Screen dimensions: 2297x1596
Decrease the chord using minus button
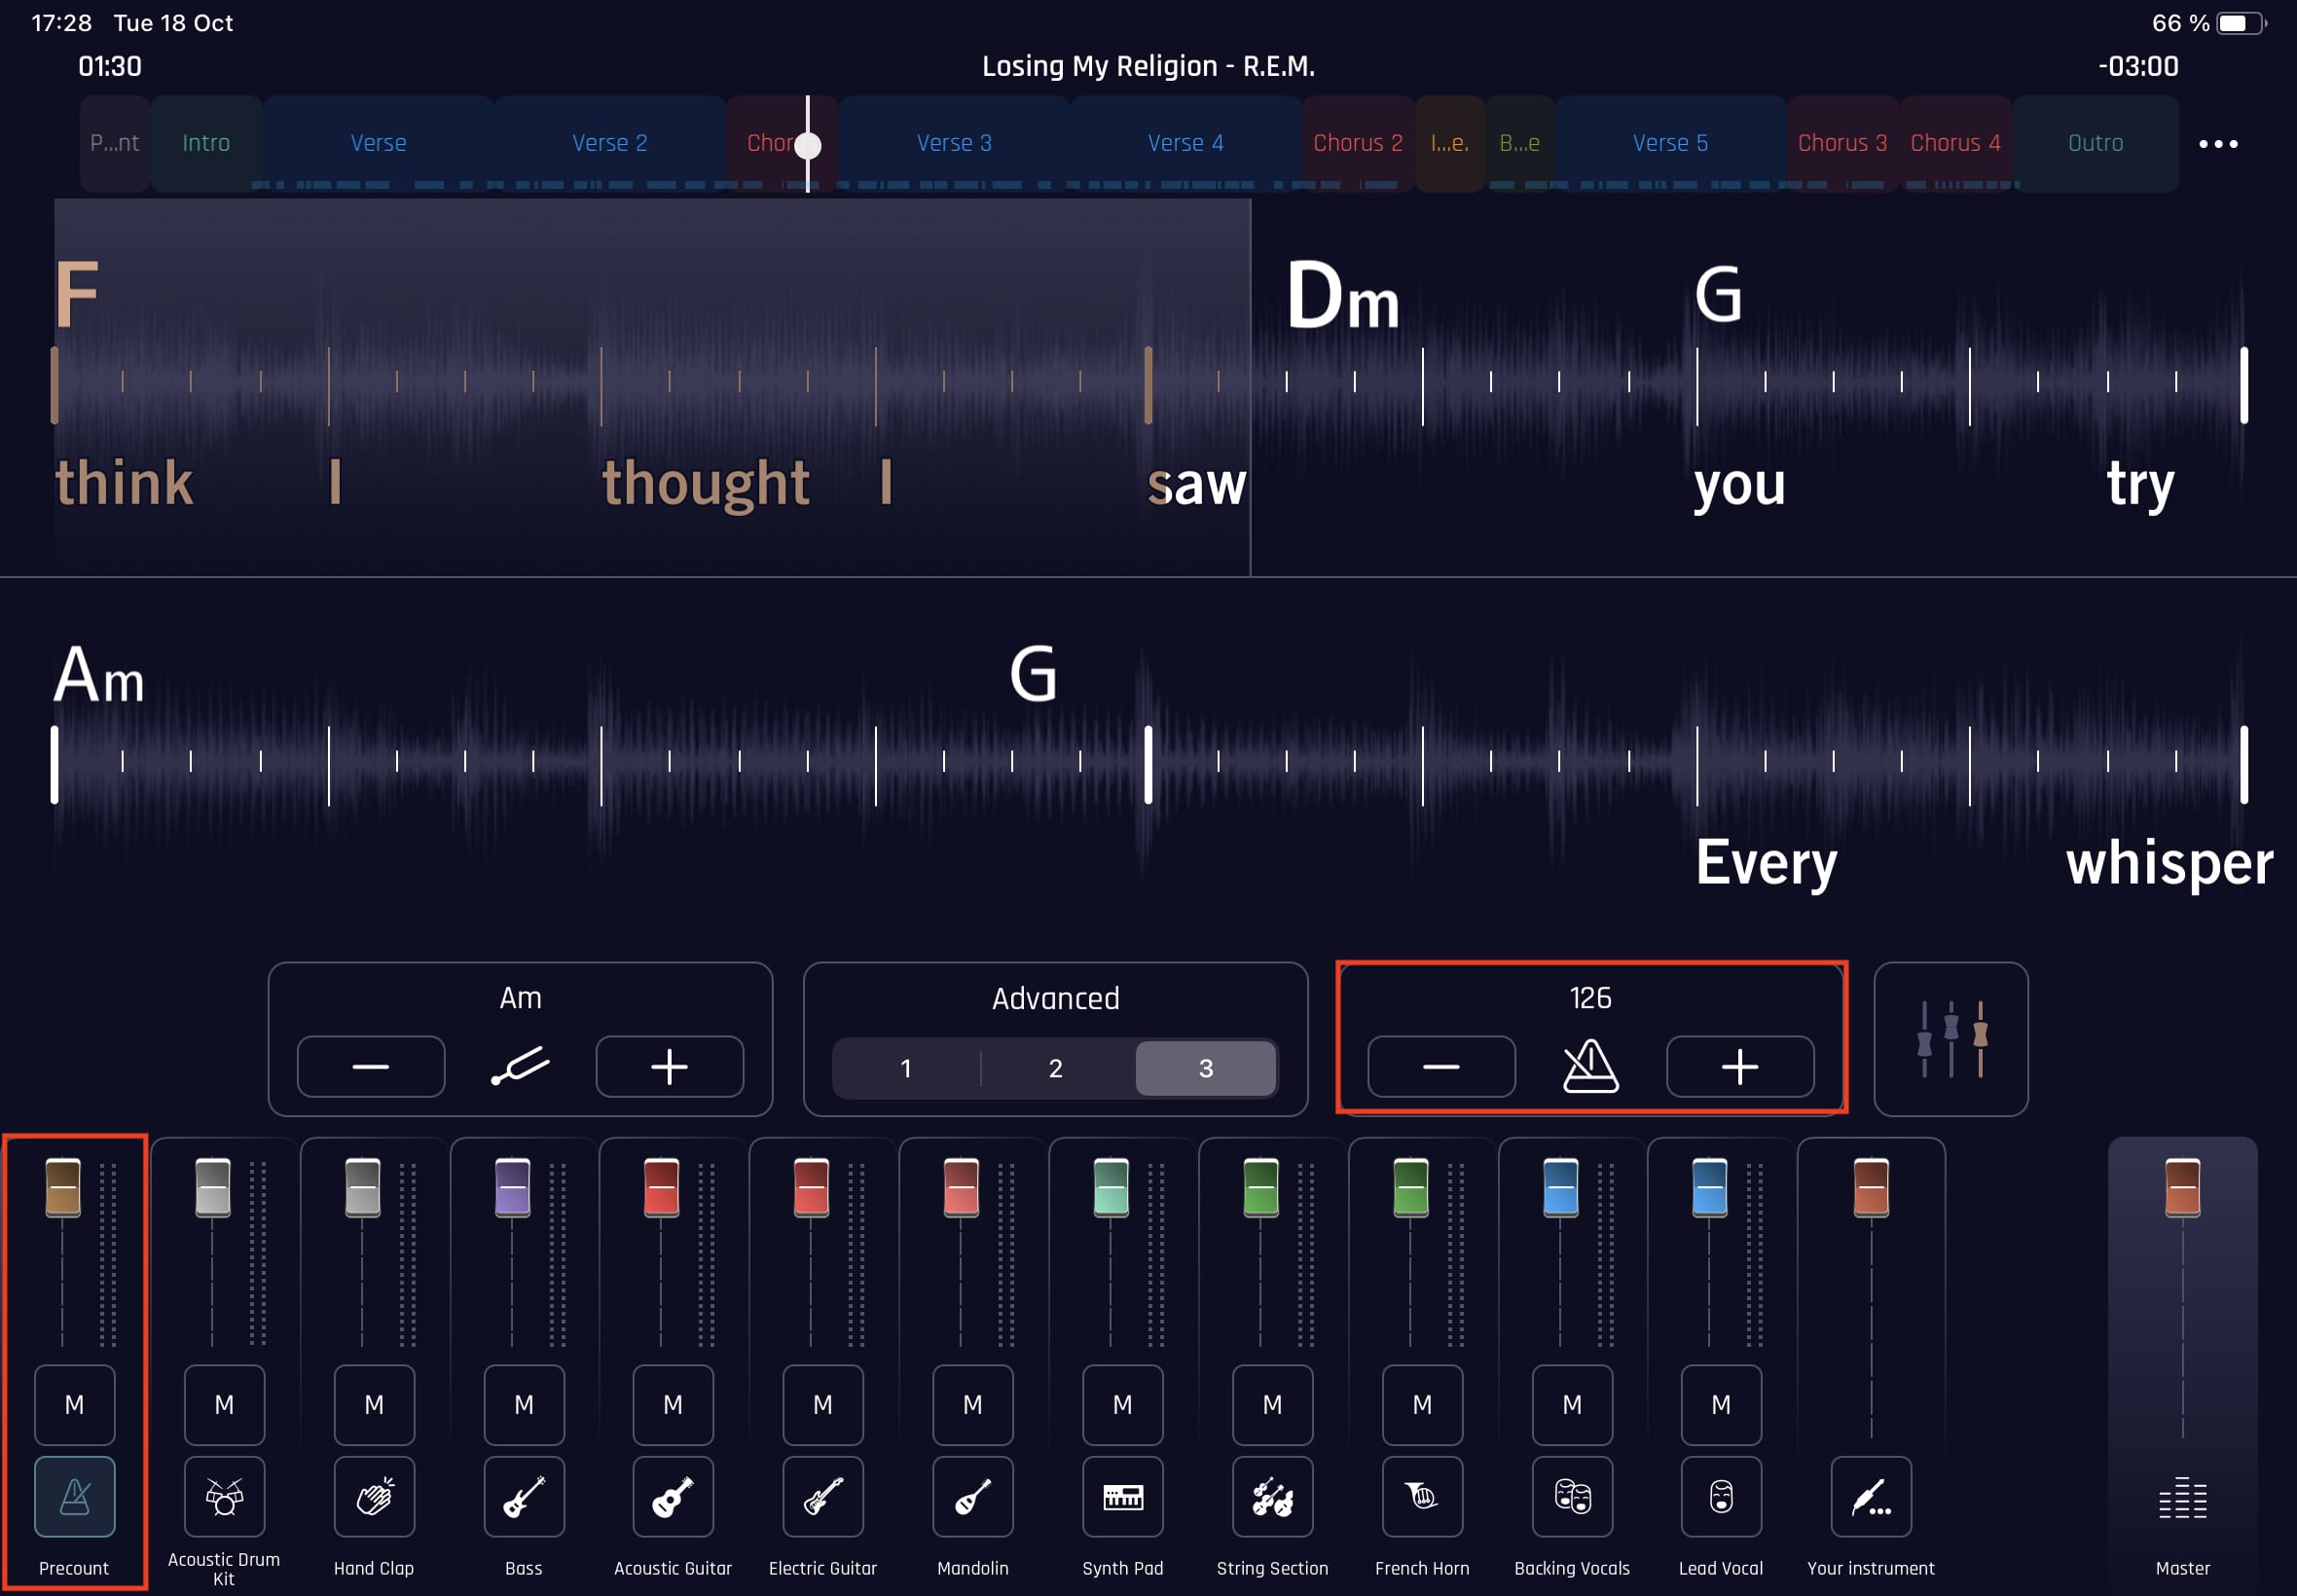374,1068
